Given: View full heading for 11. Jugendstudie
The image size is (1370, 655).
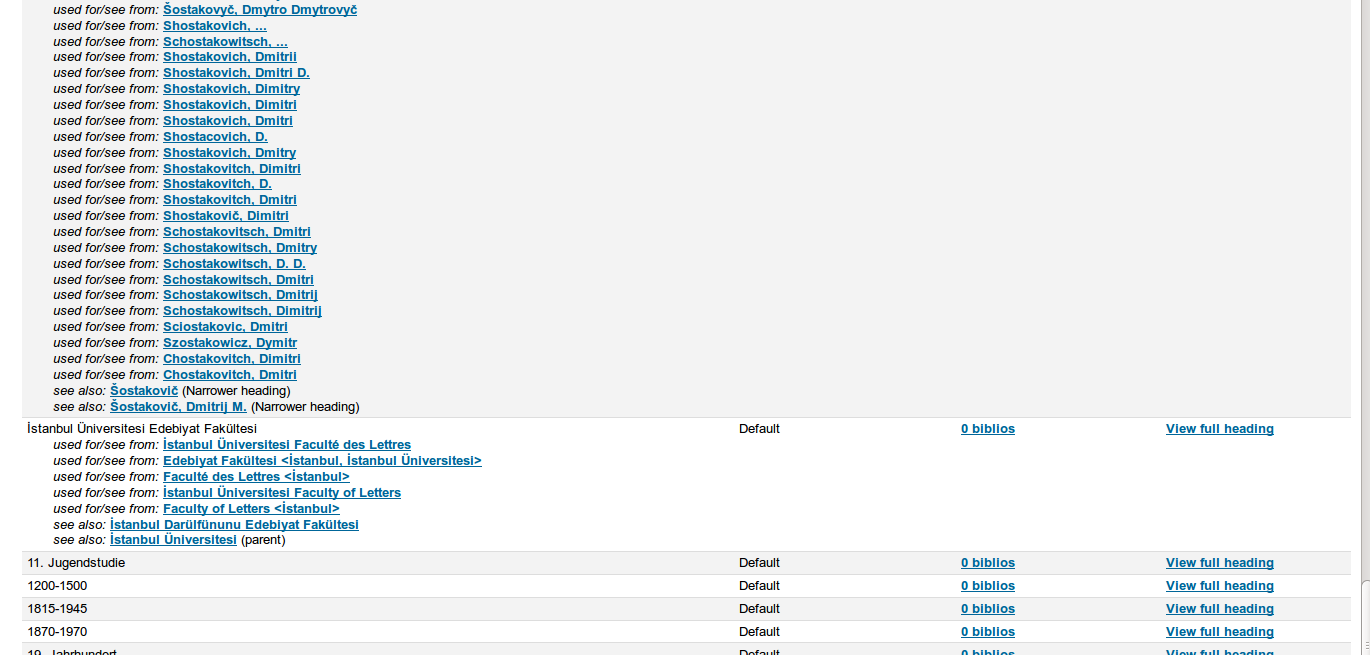Looking at the screenshot, I should pyautogui.click(x=1219, y=563).
